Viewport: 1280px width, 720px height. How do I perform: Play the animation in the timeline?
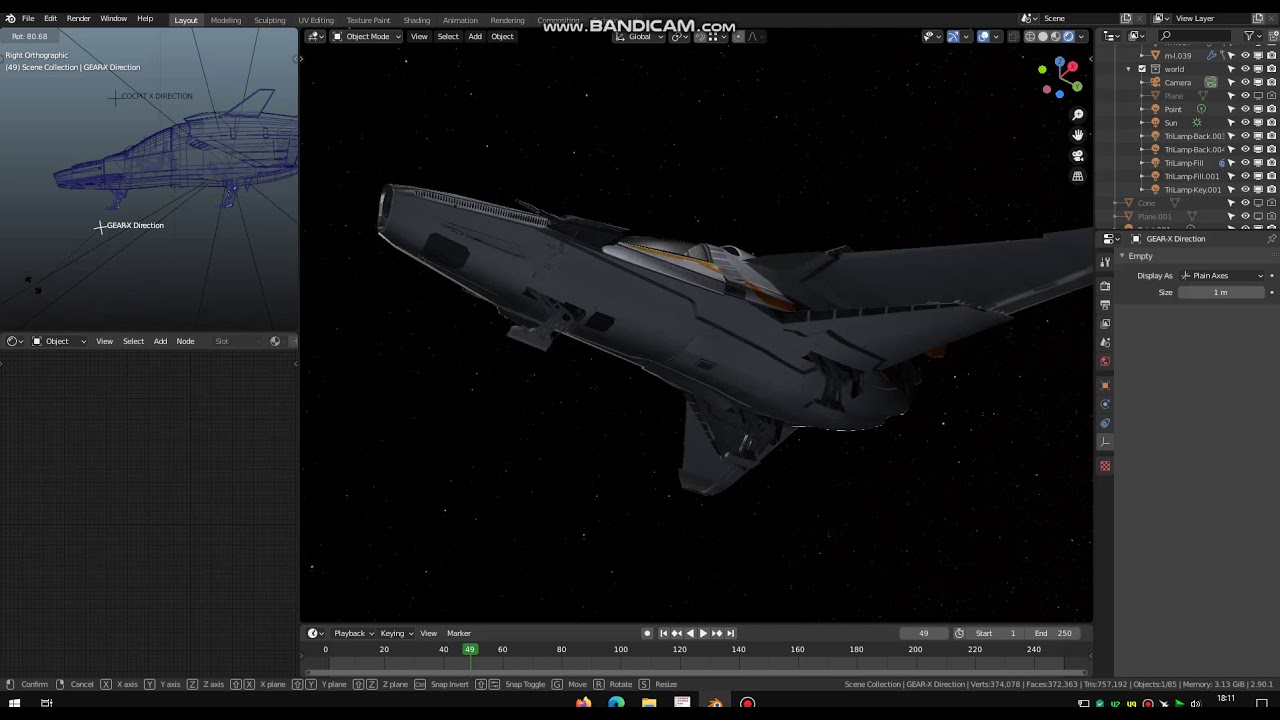click(x=703, y=633)
